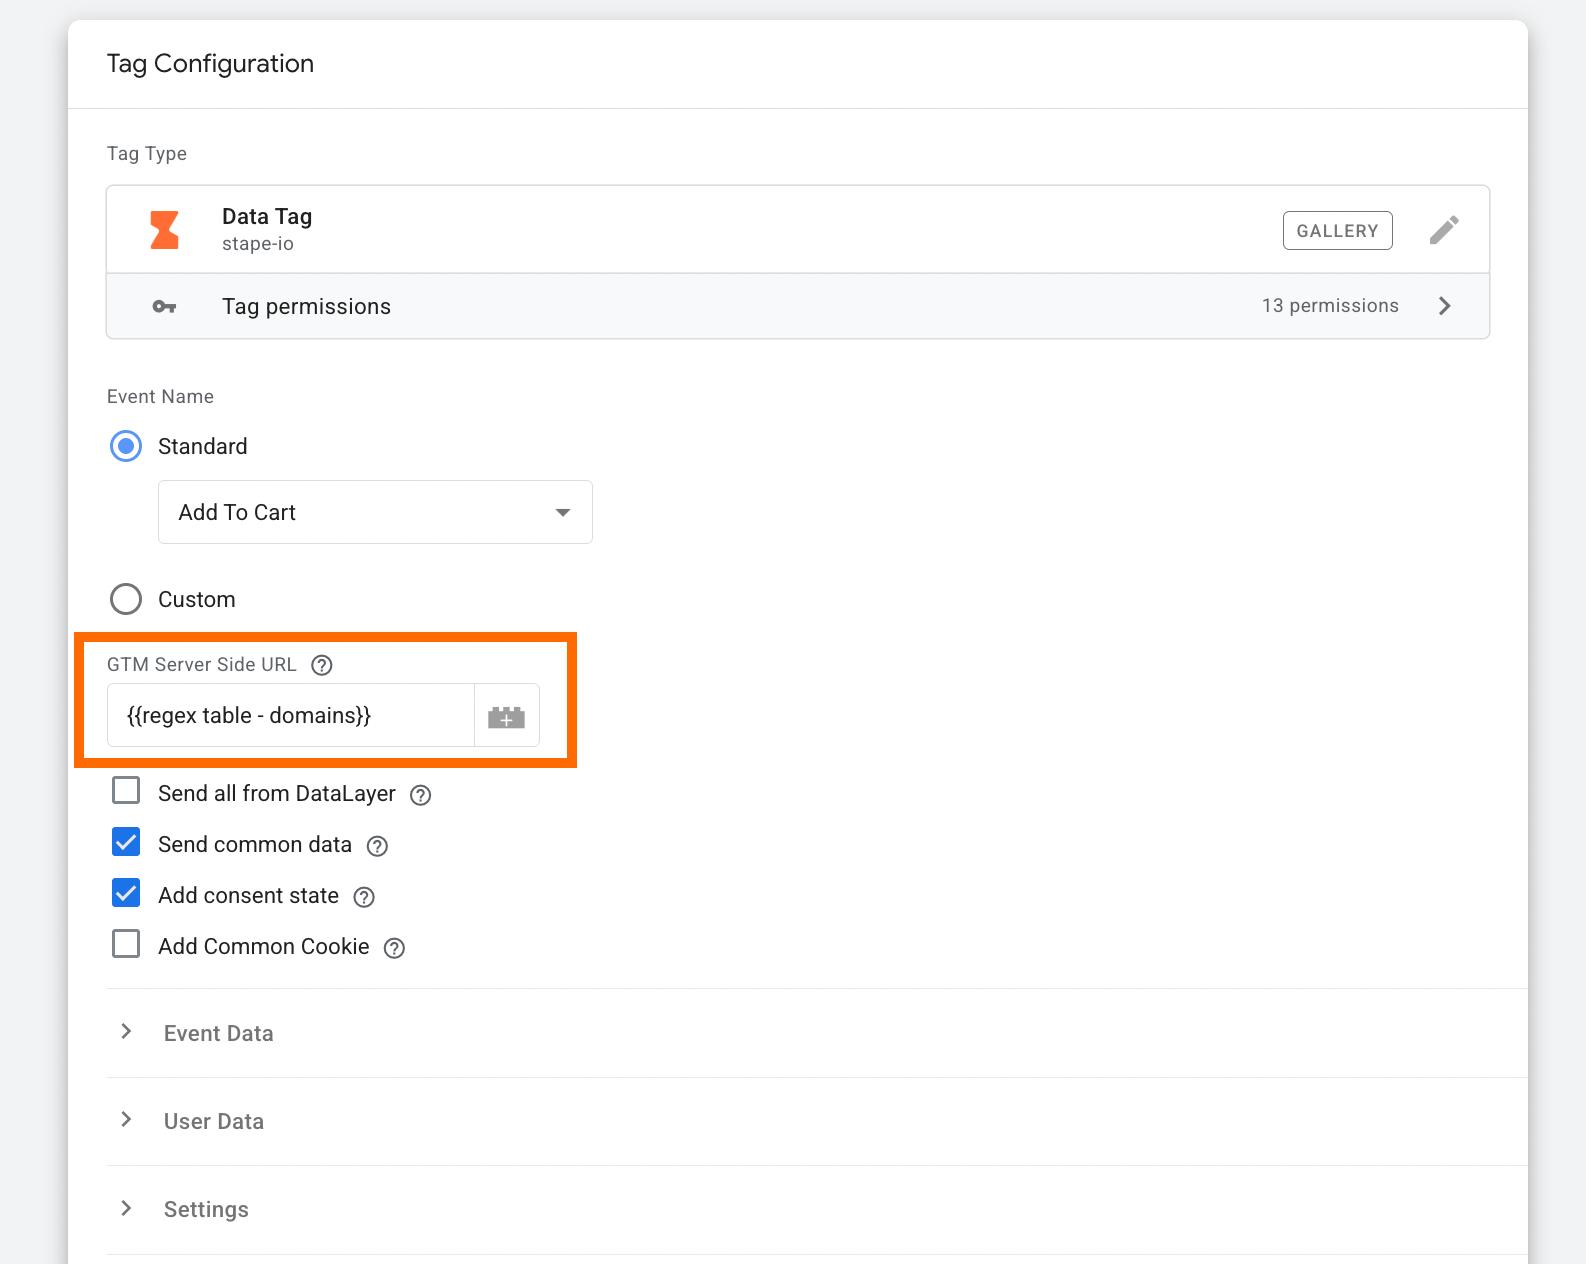
Task: Click the pencil edit icon for tag type
Action: (x=1443, y=230)
